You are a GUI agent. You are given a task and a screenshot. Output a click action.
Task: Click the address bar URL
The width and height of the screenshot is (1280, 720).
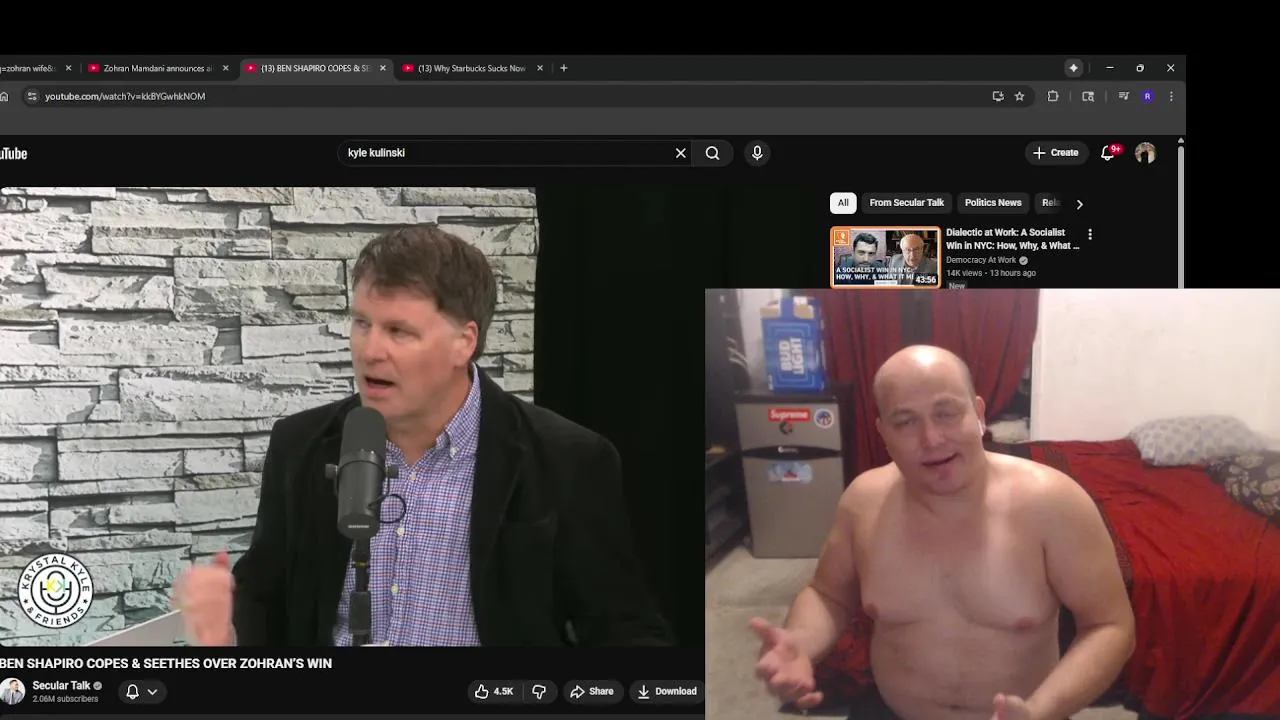click(125, 96)
